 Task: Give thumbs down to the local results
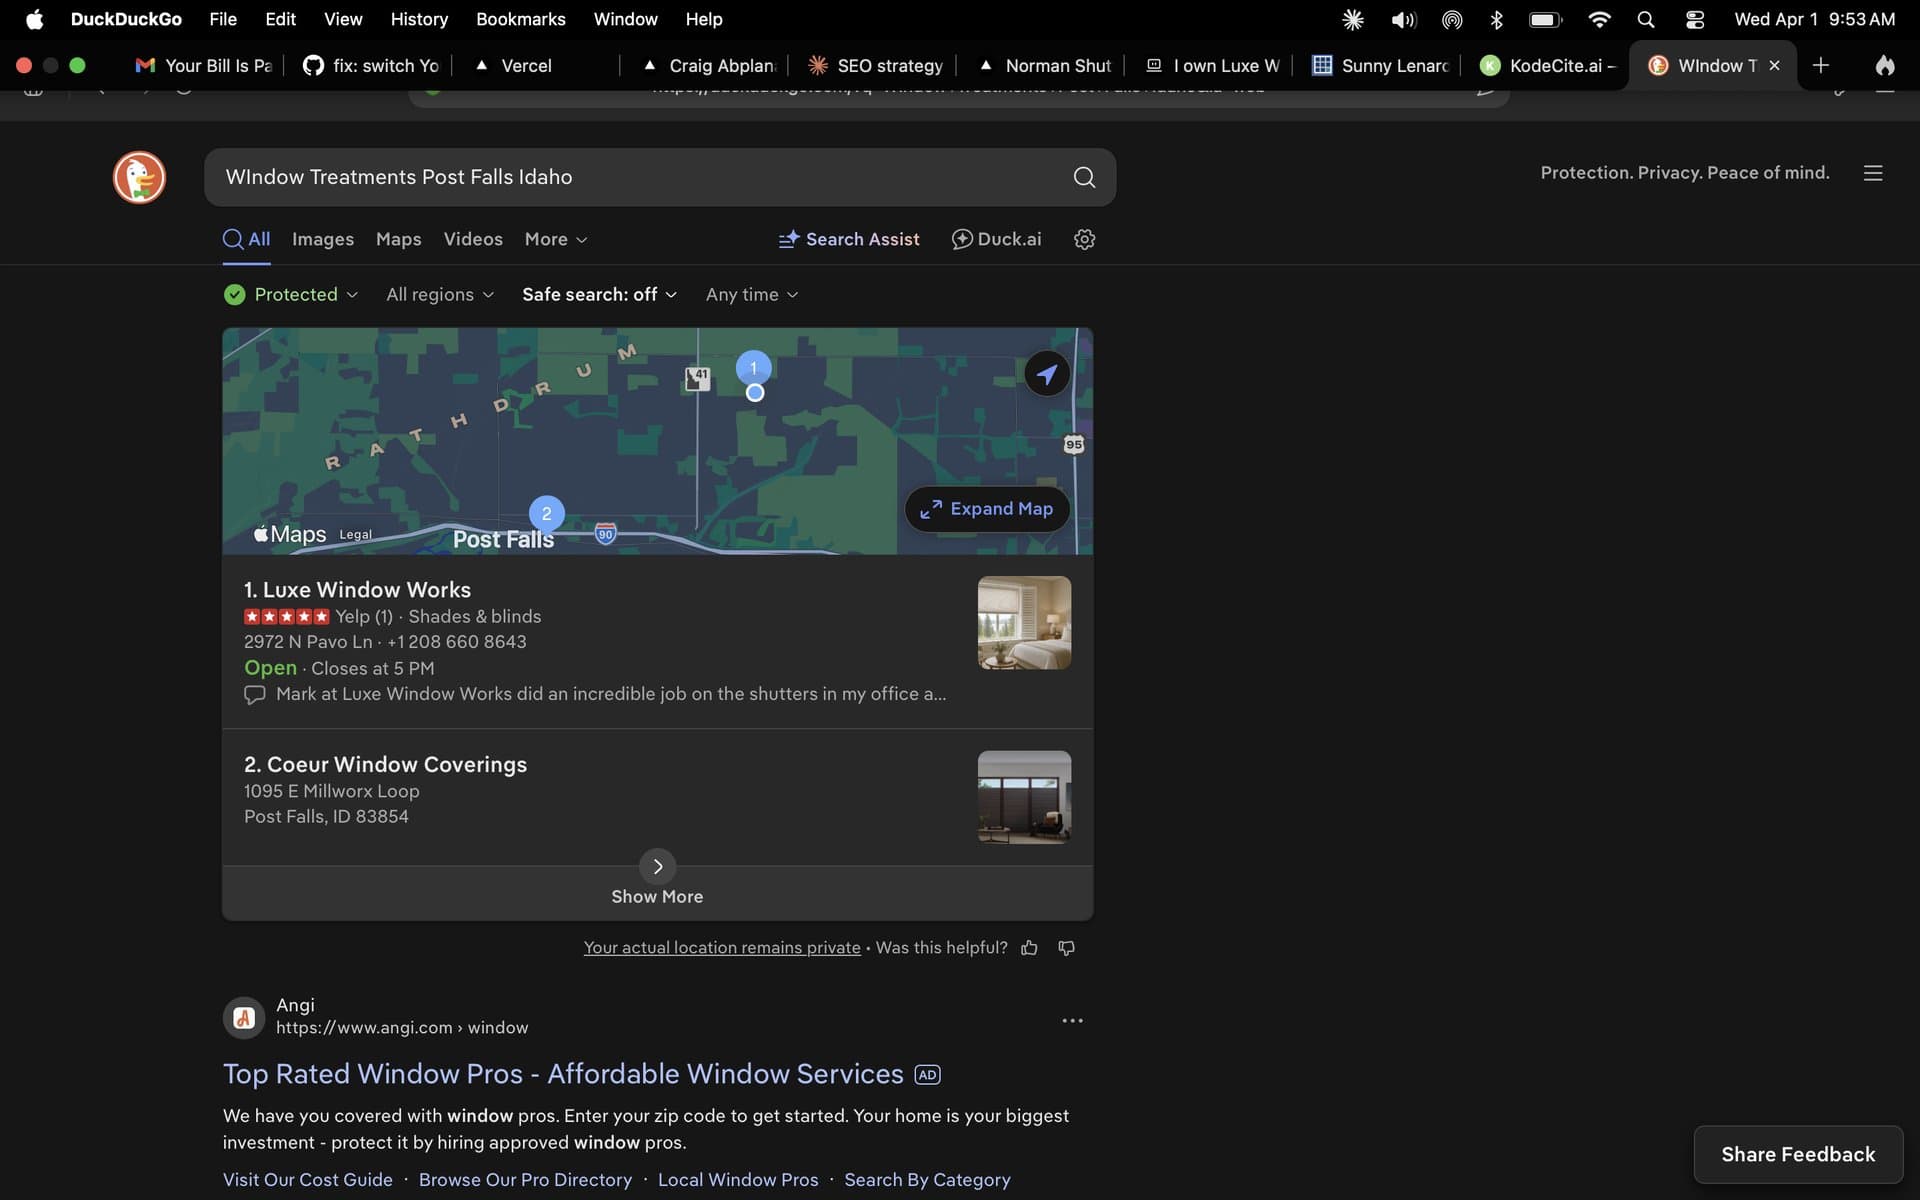[x=1066, y=947]
